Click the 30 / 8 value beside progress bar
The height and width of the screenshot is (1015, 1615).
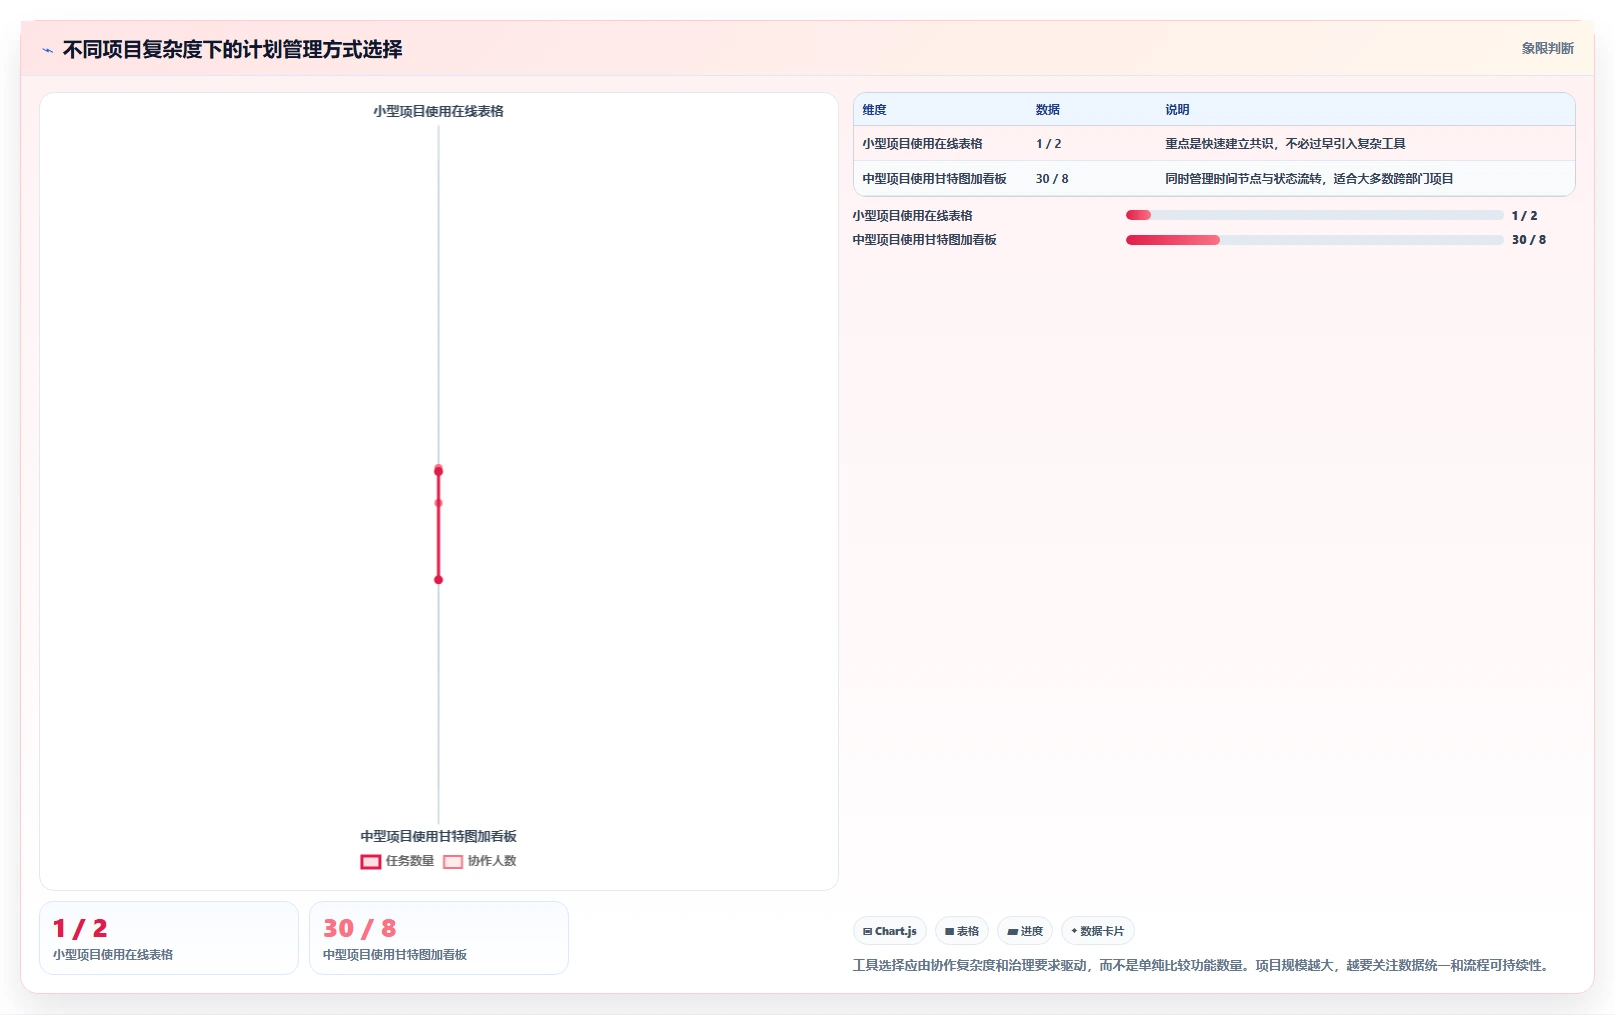(1528, 240)
